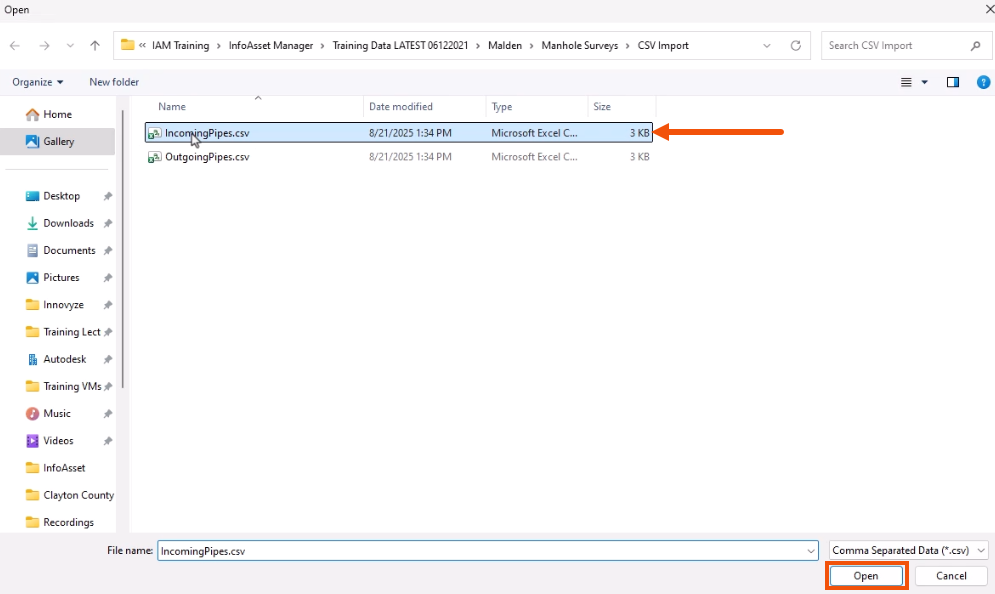995x594 pixels.
Task: Go up one folder level
Action: coord(95,45)
